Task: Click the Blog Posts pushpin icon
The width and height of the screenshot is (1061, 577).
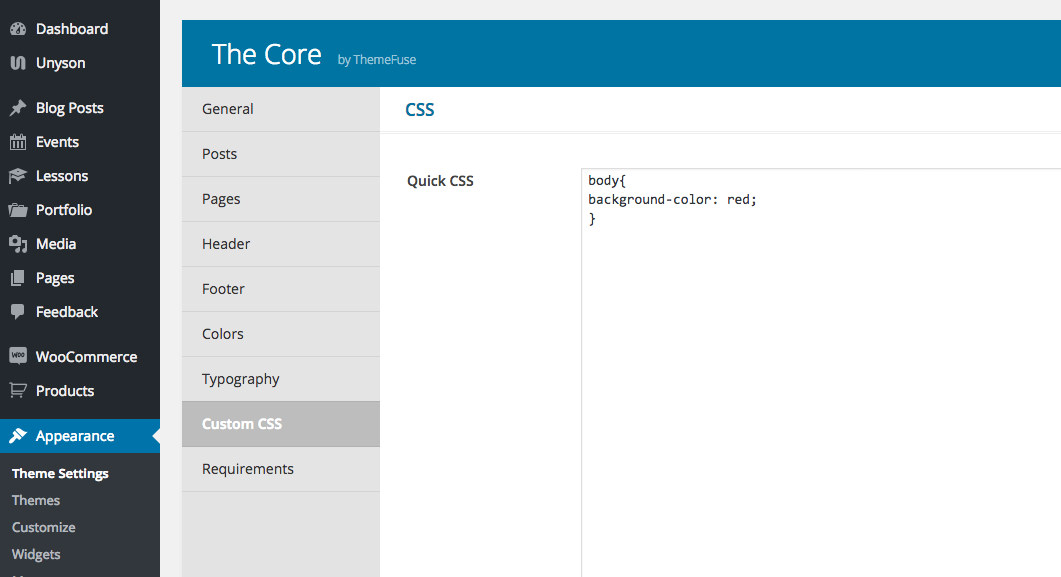Action: click(x=18, y=108)
